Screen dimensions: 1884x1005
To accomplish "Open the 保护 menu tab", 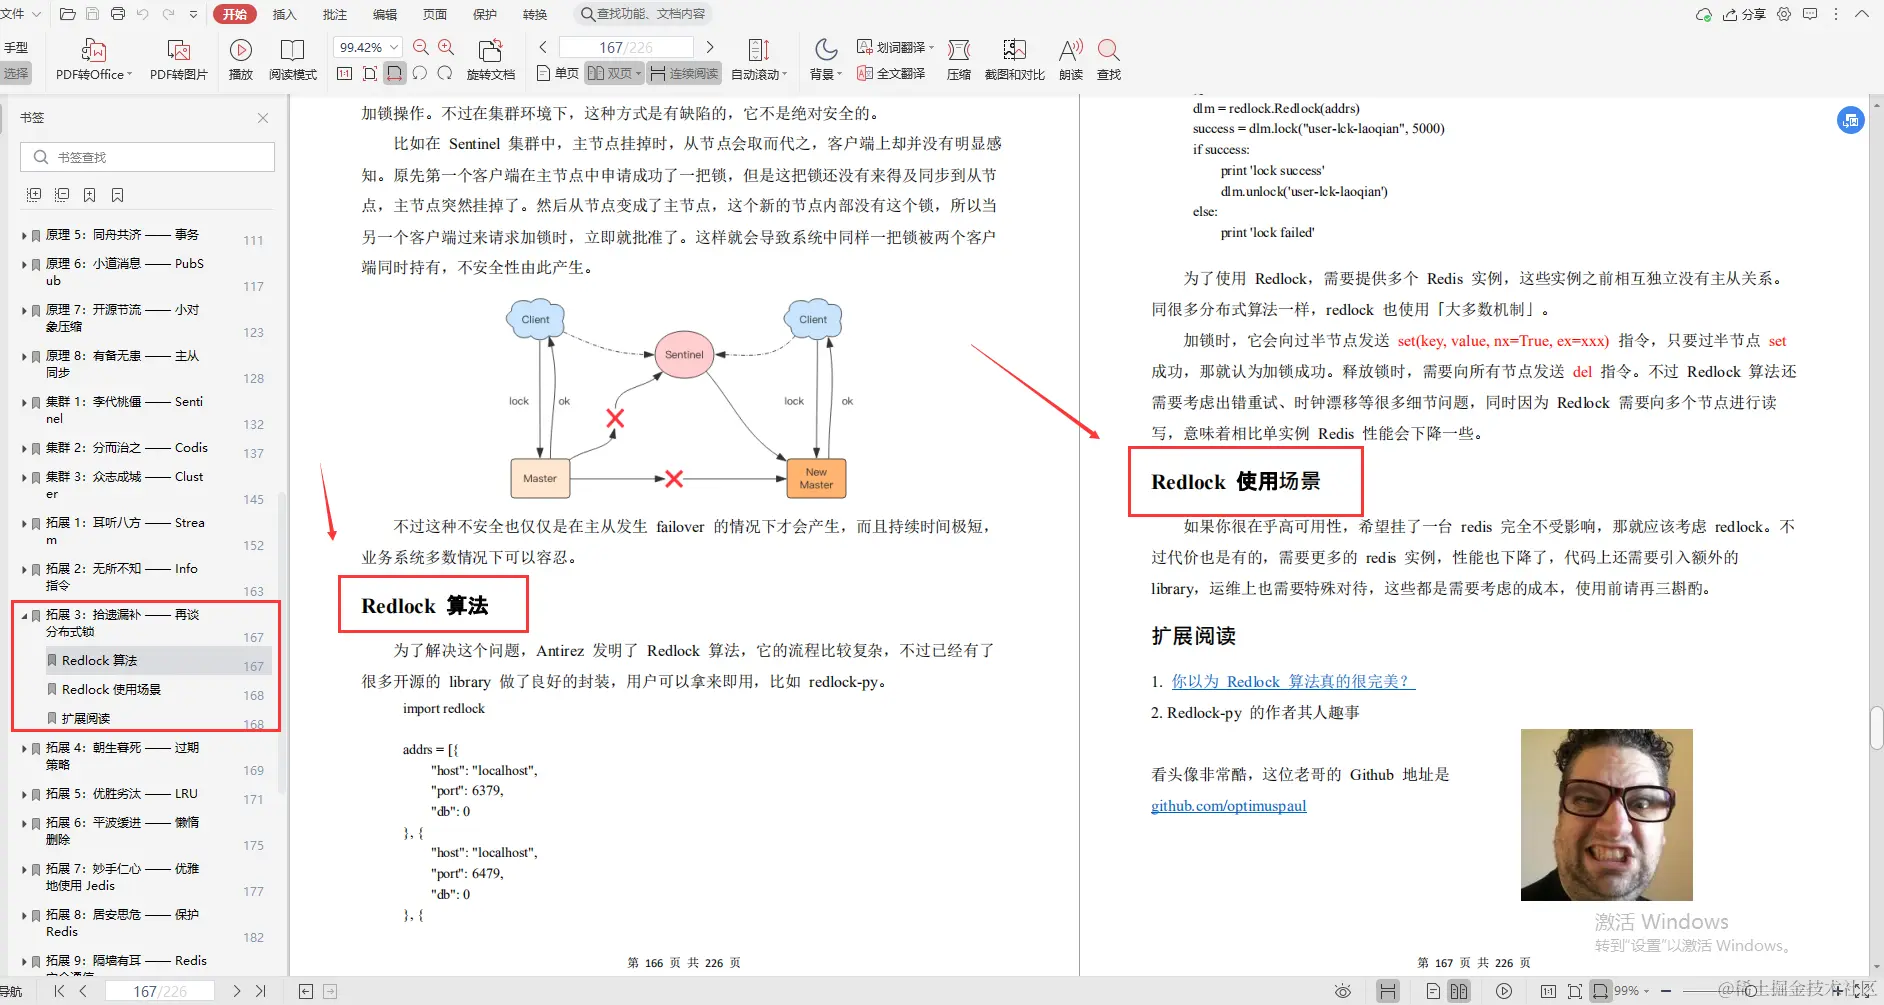I will coord(485,14).
